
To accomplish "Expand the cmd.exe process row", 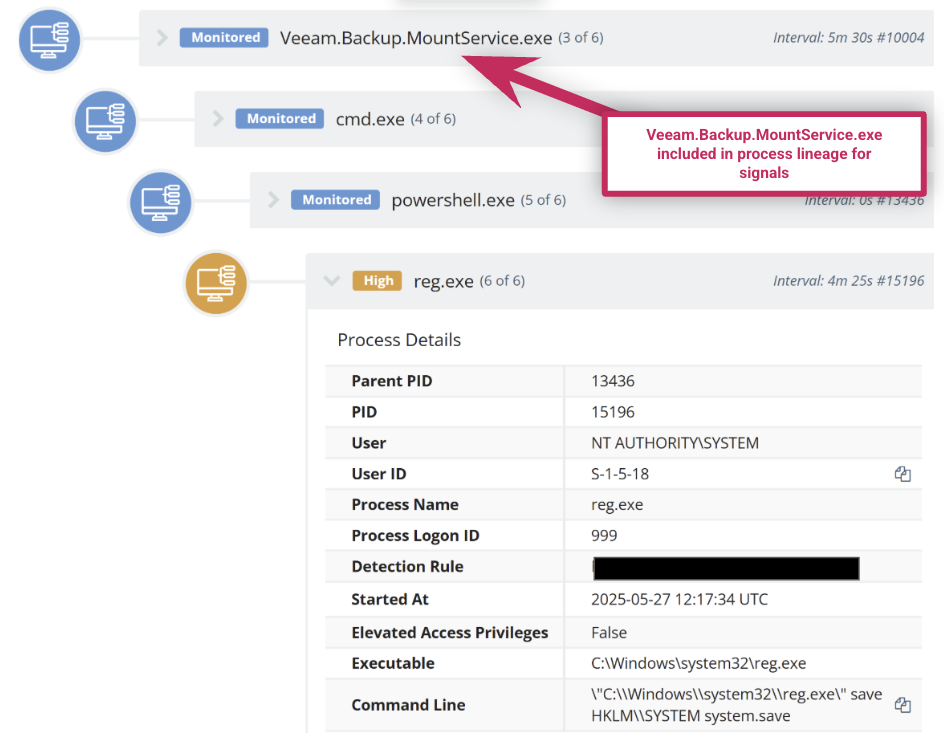I will [218, 119].
